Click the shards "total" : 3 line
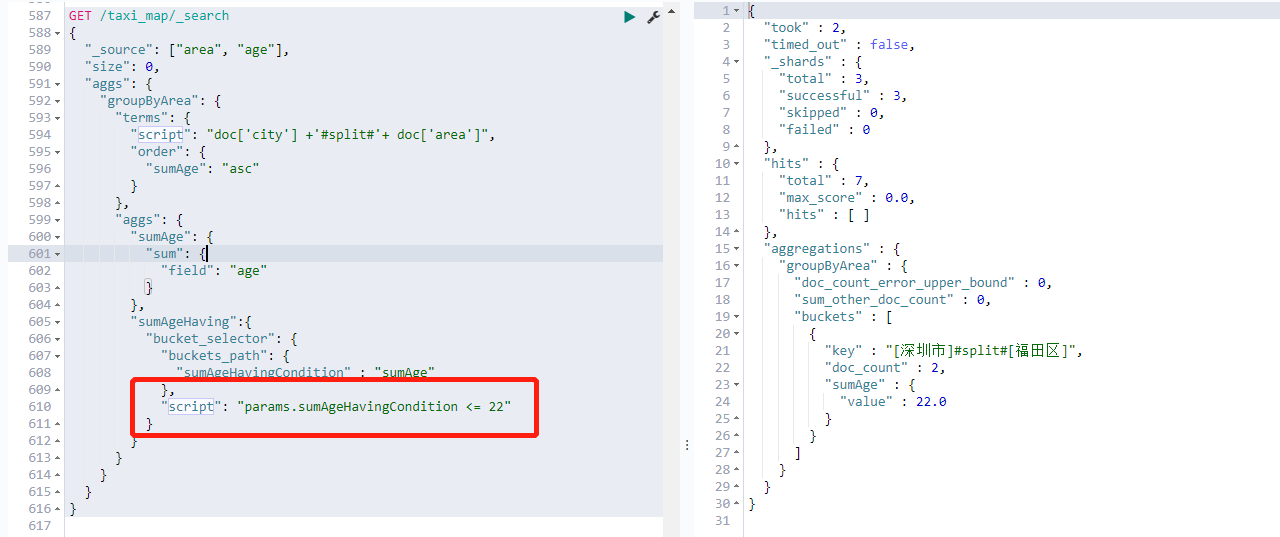Screen dimensions: 1280x537 825,78
